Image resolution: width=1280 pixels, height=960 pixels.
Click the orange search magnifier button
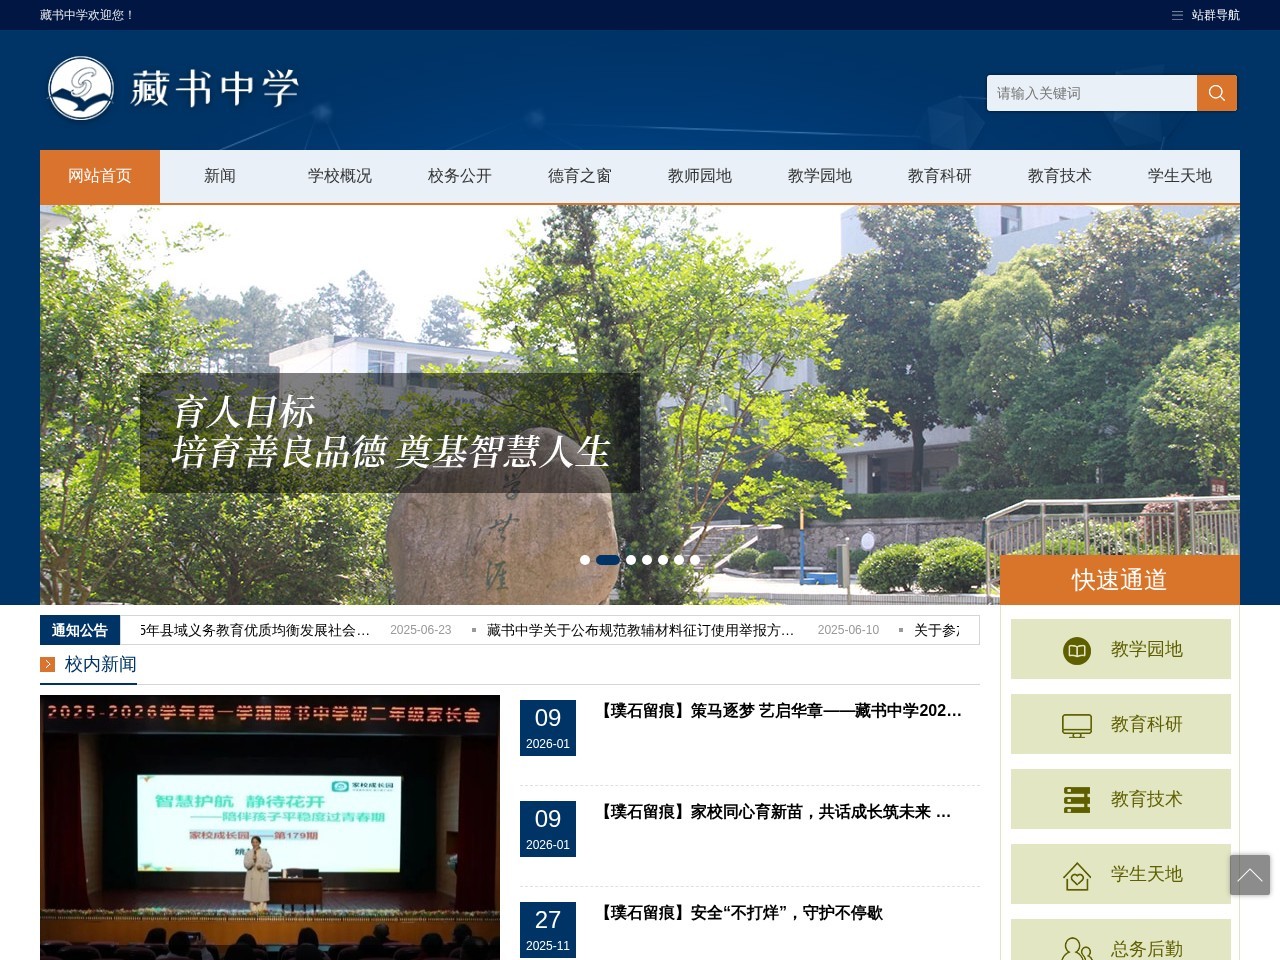click(1216, 93)
